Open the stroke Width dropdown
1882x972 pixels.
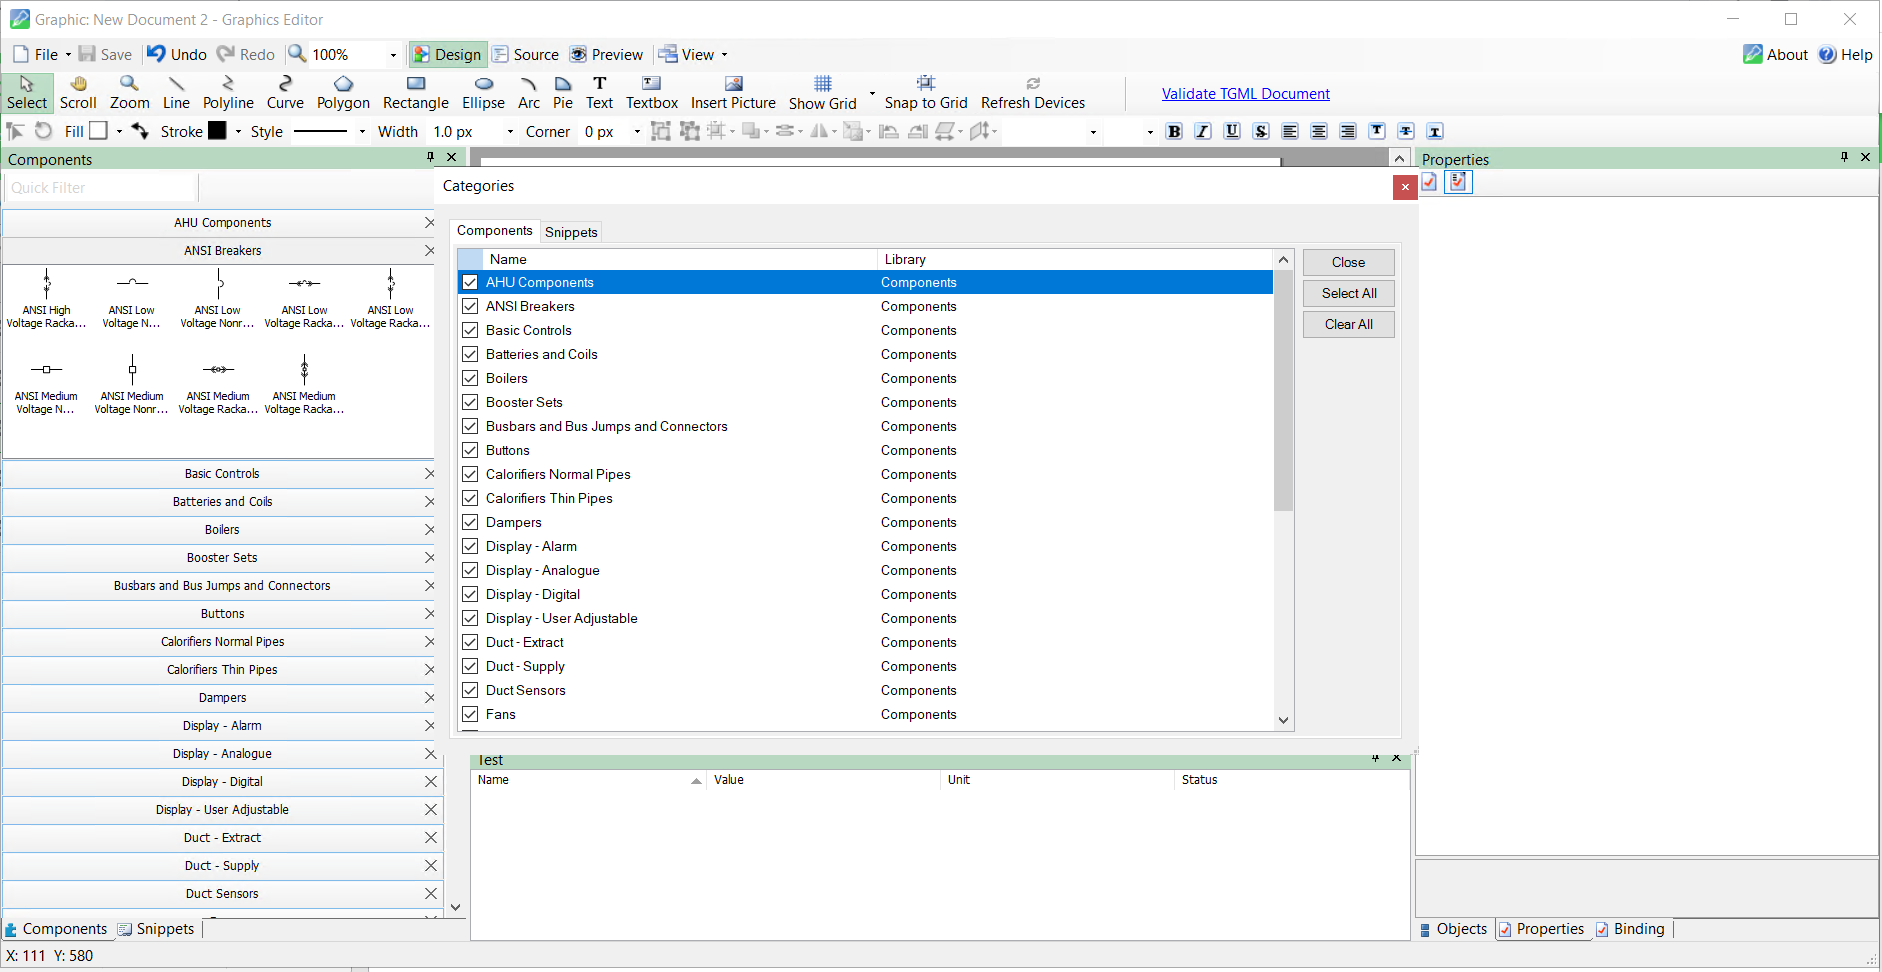pos(510,132)
